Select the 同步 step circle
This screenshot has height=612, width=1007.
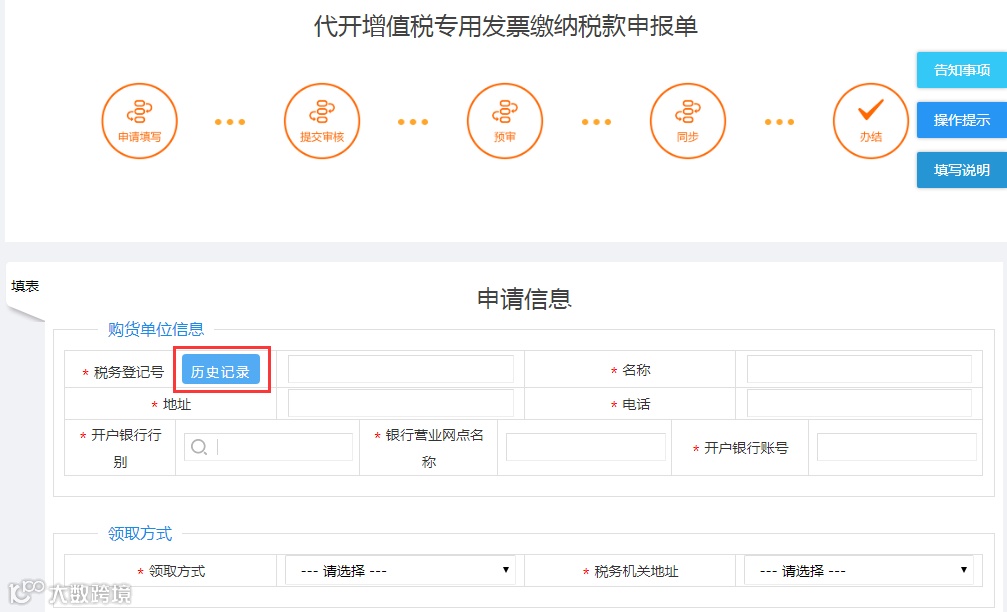[x=688, y=121]
